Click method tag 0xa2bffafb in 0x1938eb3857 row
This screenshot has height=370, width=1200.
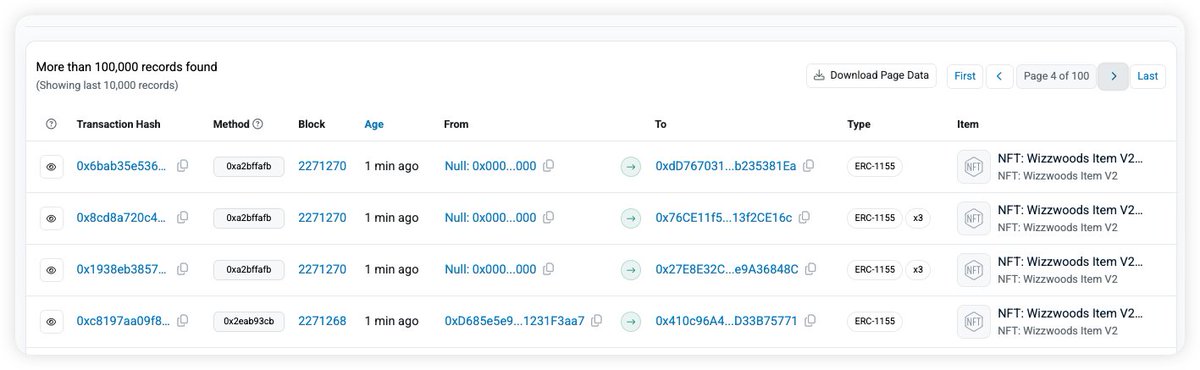pos(249,270)
